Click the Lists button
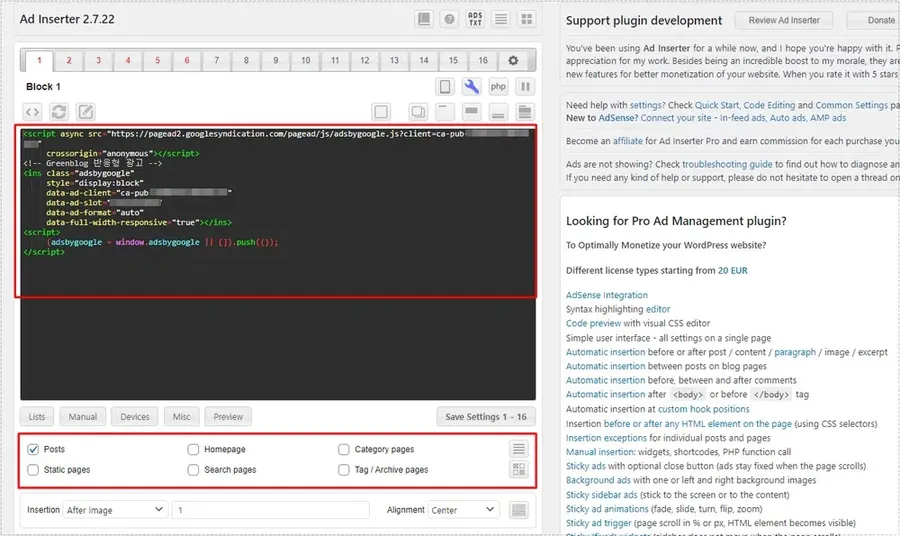Screen dimensions: 900x536 [x=37, y=417]
